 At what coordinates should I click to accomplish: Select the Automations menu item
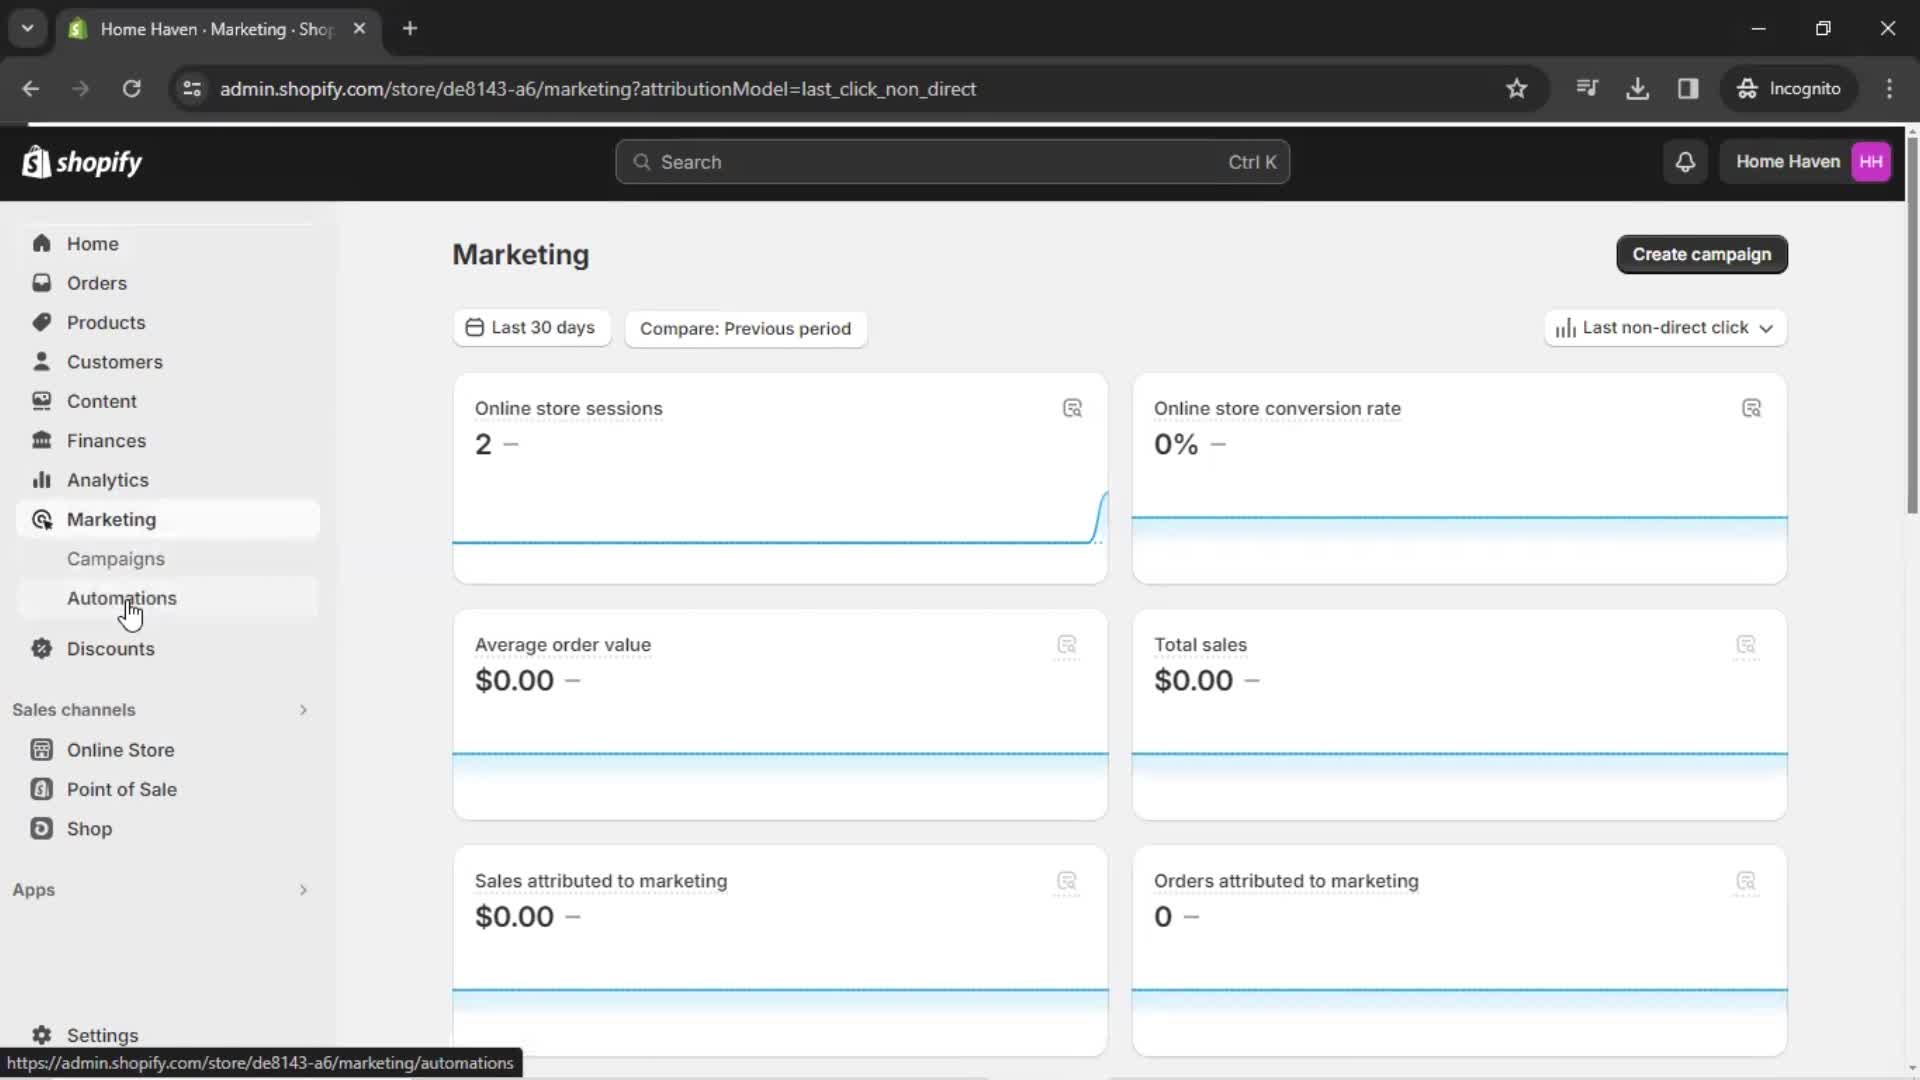pos(121,597)
